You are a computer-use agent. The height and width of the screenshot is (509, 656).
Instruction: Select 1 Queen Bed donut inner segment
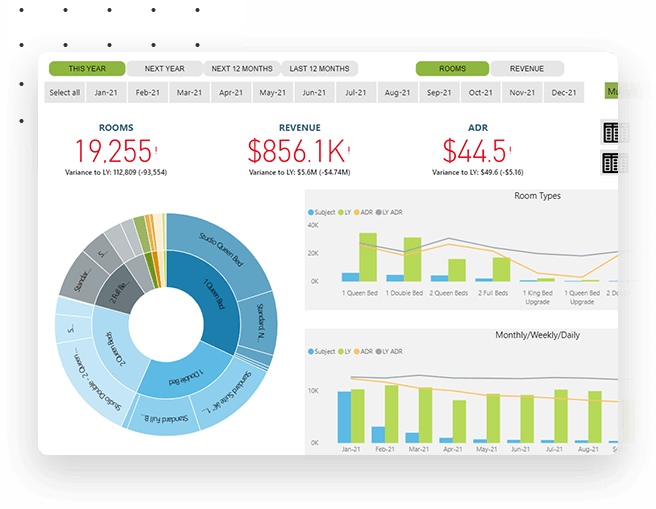[218, 297]
